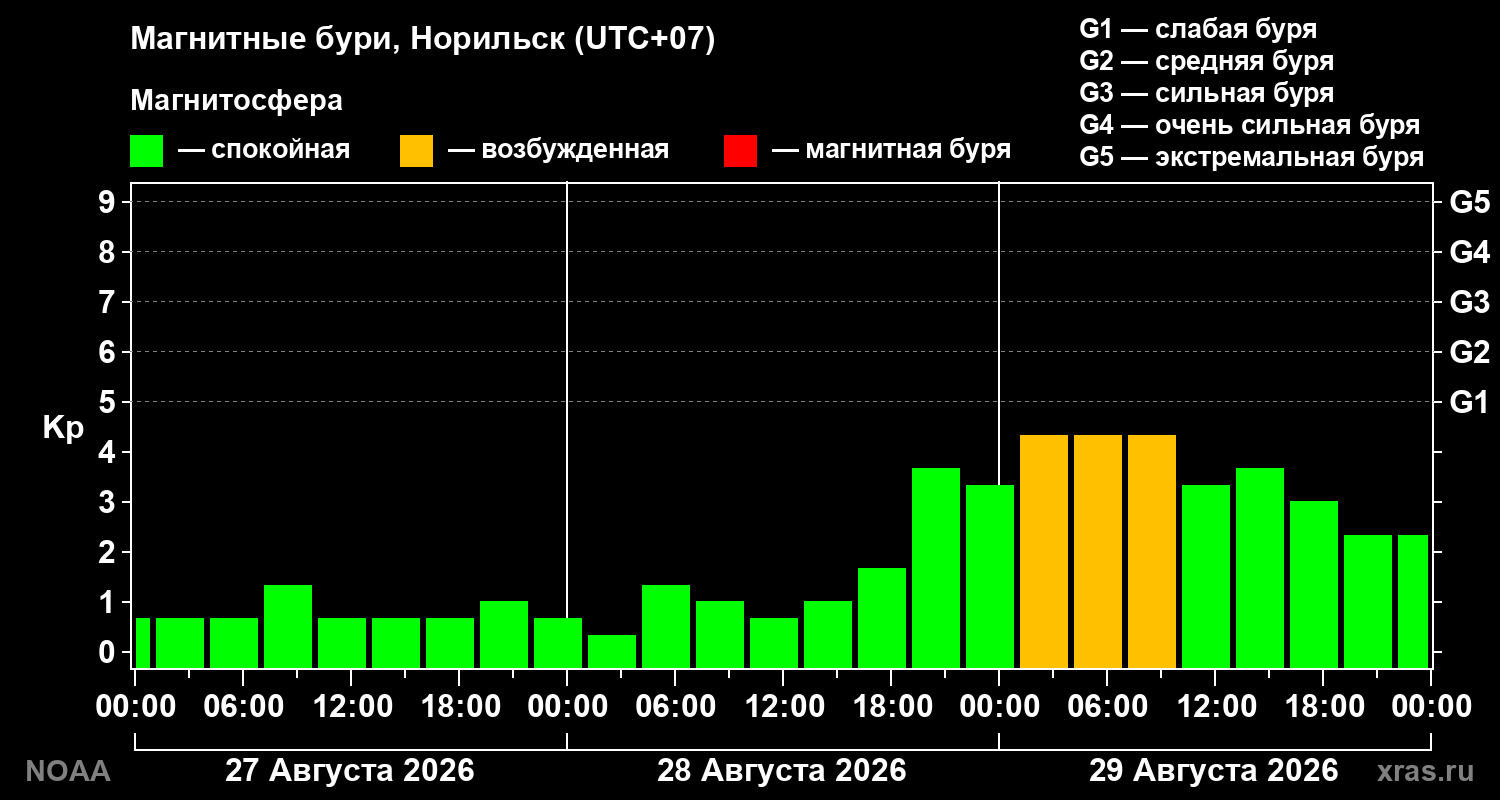This screenshot has width=1500, height=800.
Task: Click the green calm magnetosphere legend swatch
Action: point(146,151)
